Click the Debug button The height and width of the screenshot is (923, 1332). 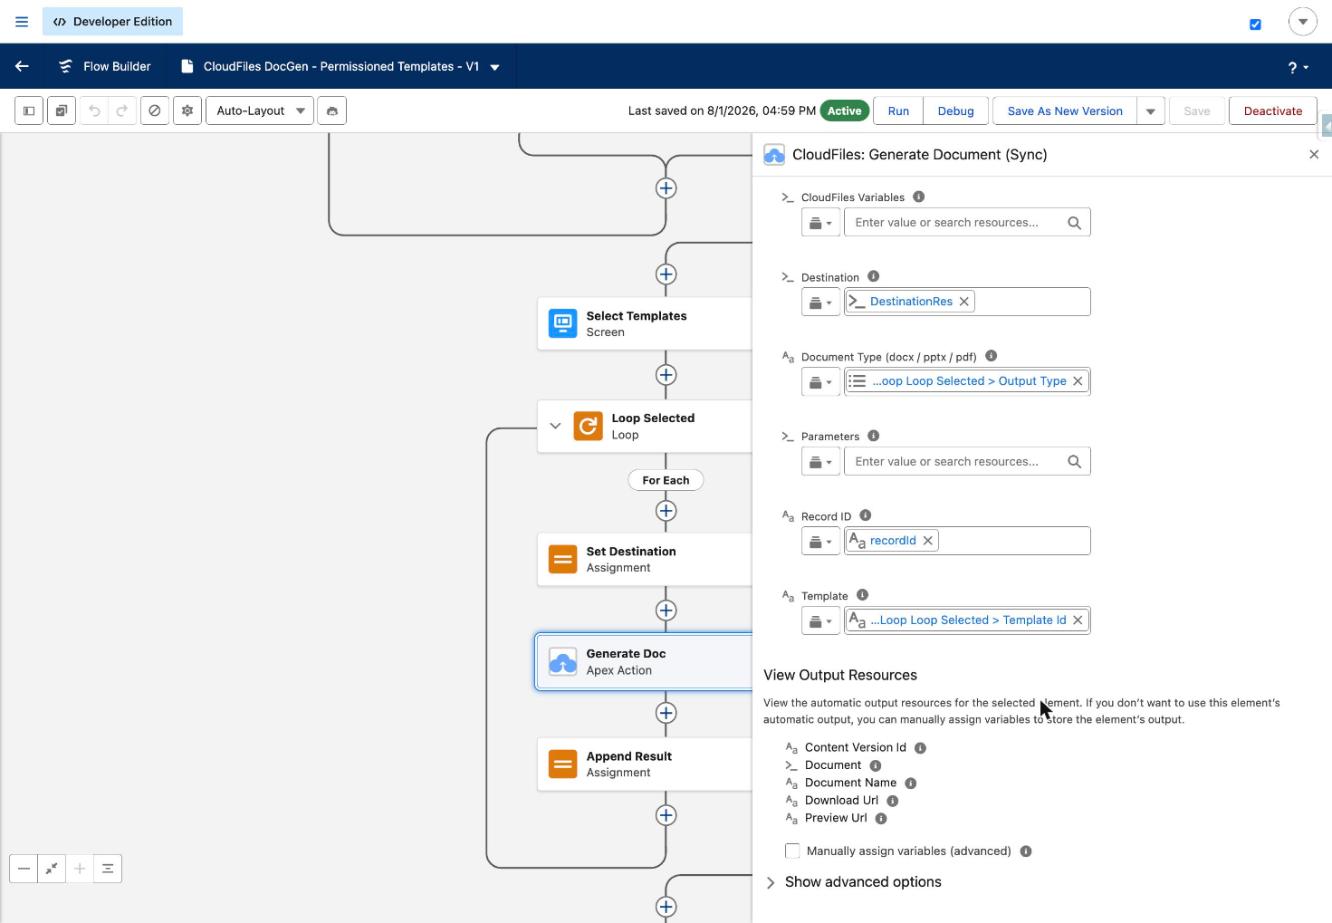click(x=955, y=111)
